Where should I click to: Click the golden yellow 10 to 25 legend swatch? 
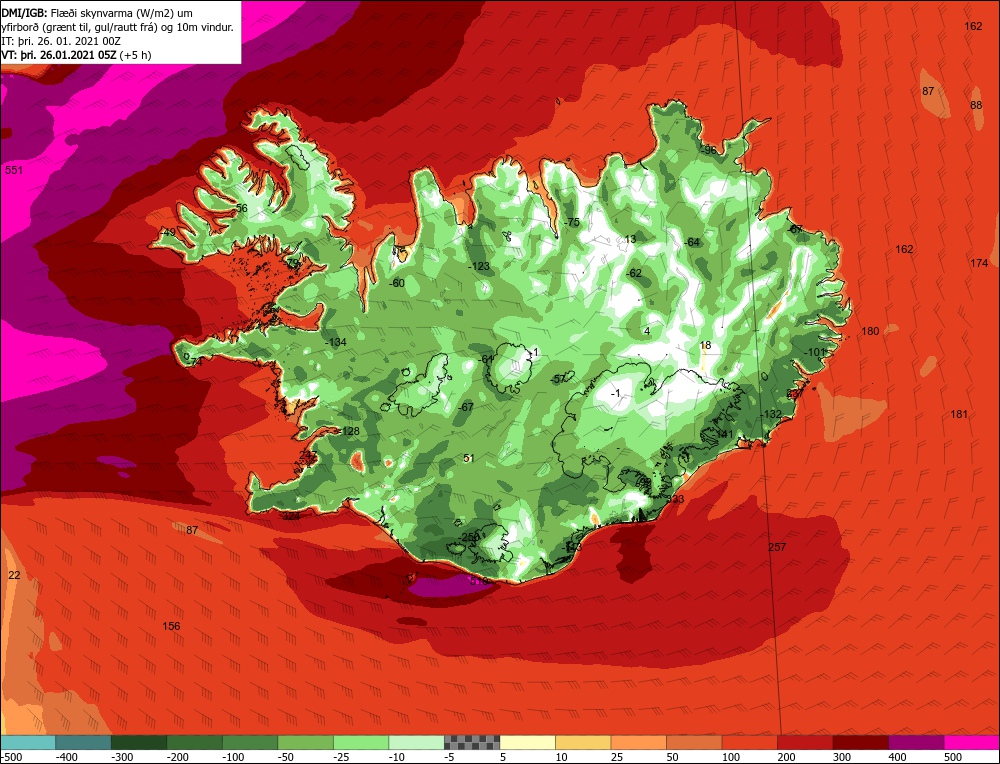[583, 742]
